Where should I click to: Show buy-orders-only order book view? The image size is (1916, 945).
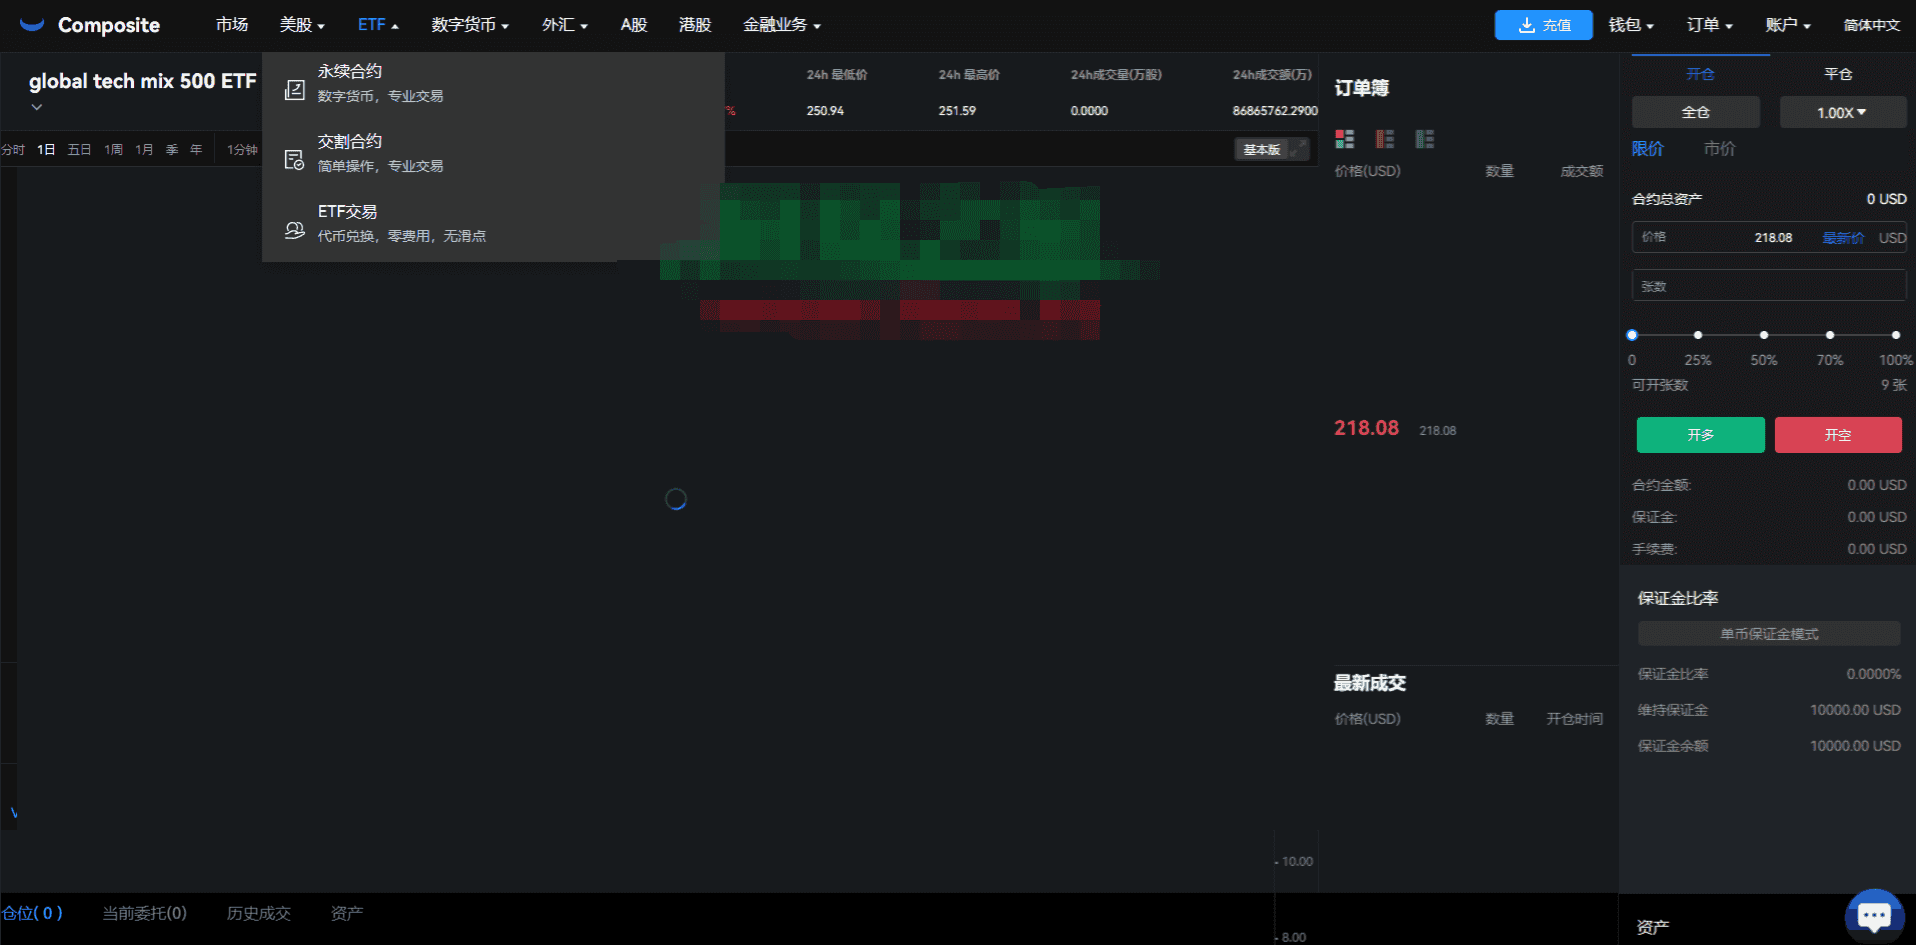[1424, 139]
